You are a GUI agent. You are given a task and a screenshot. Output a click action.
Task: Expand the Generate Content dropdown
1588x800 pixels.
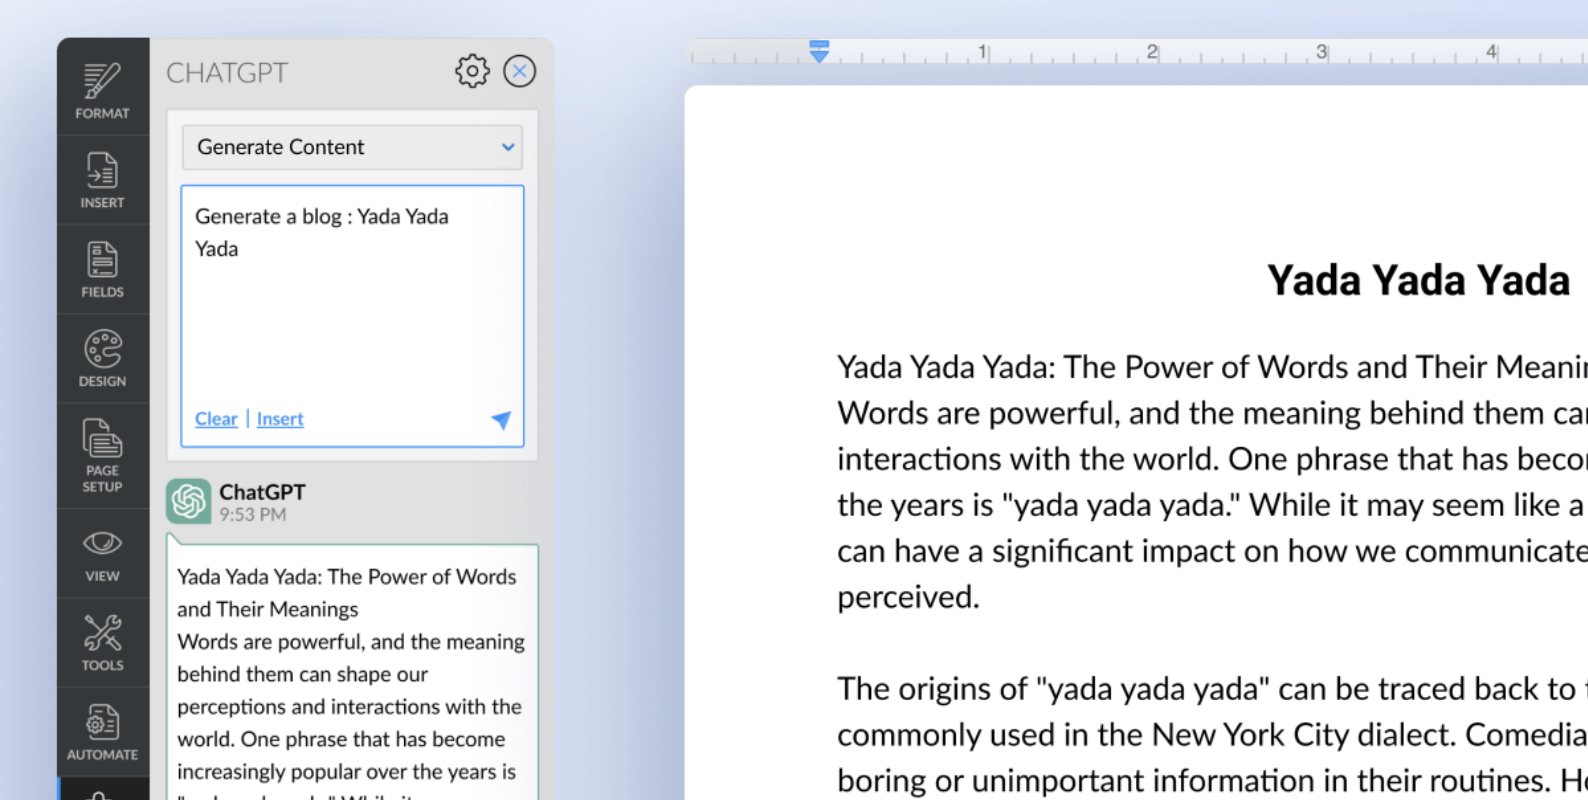tap(352, 147)
